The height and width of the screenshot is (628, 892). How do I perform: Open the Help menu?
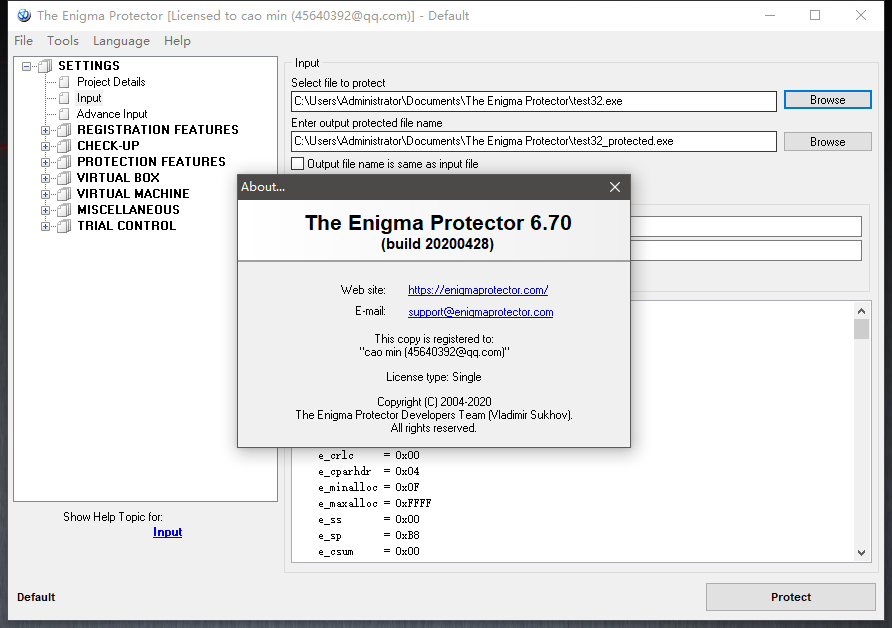[x=177, y=41]
